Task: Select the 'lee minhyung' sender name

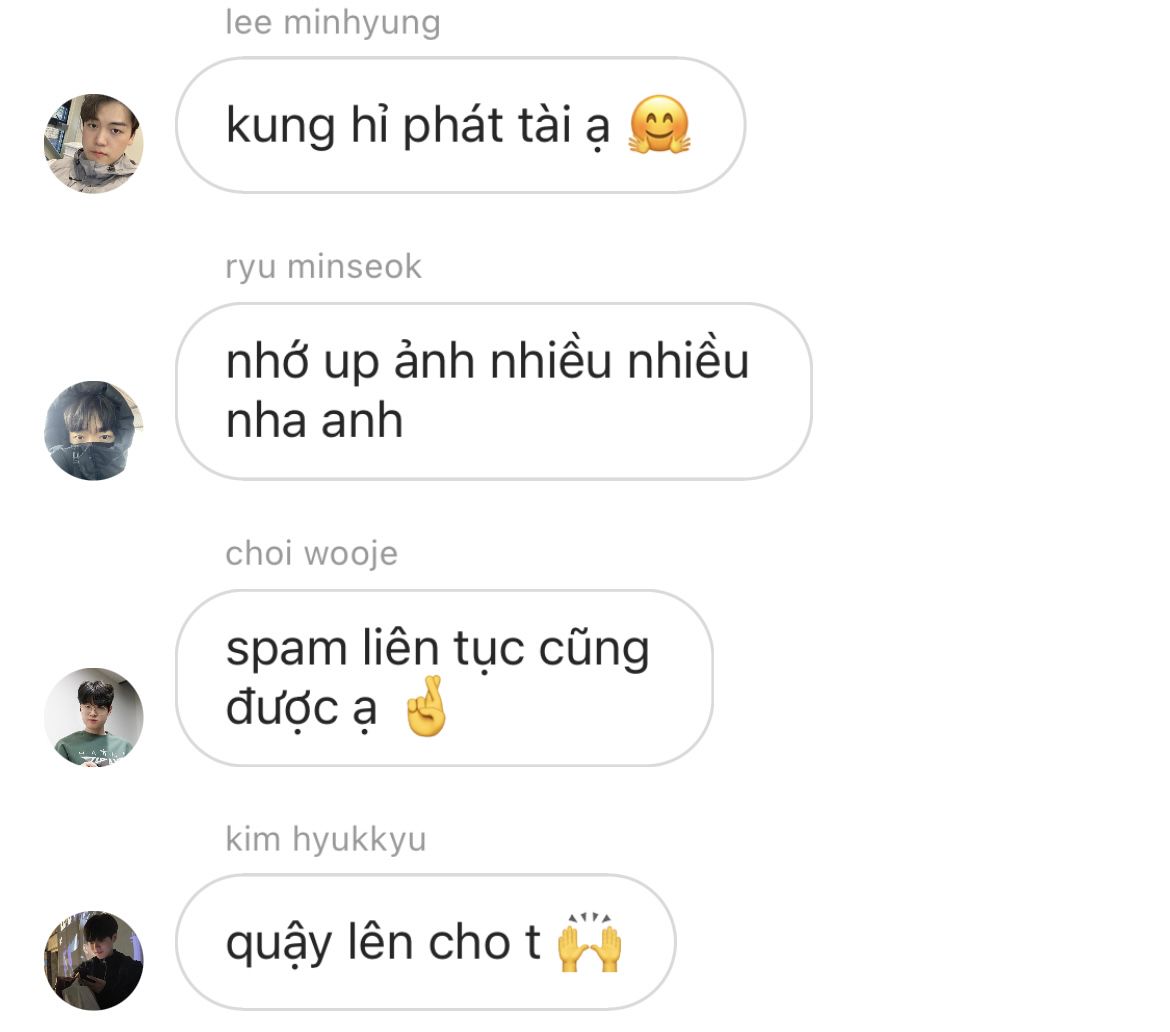Action: point(333,22)
